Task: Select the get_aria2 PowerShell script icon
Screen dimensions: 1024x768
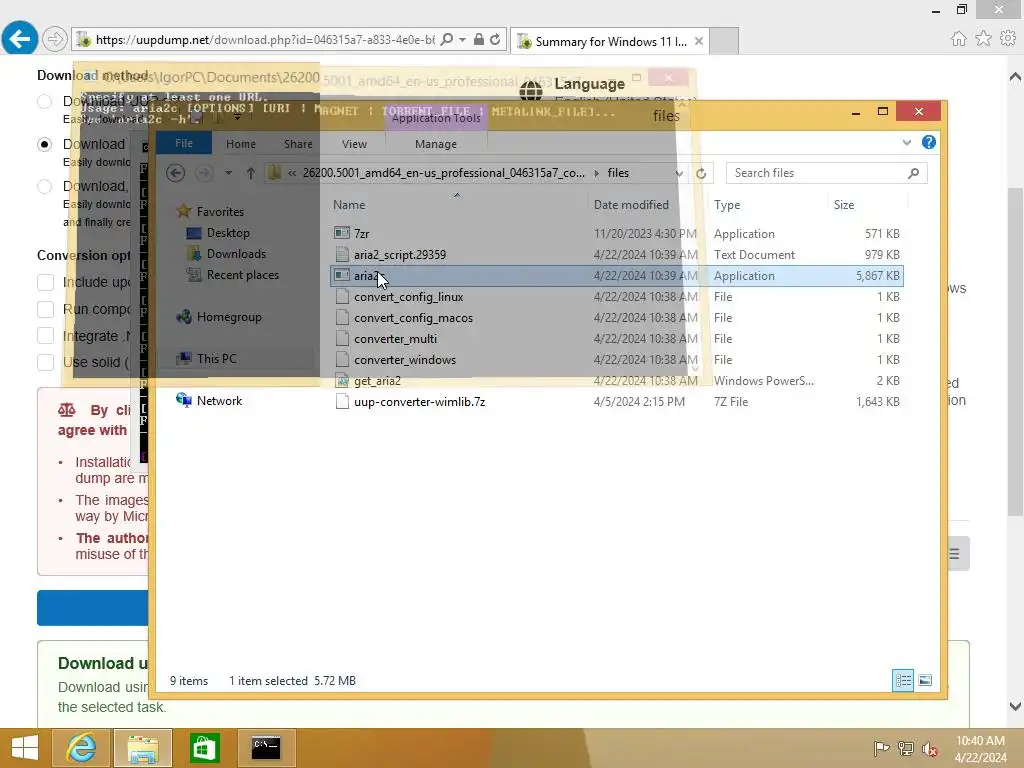Action: click(x=342, y=381)
